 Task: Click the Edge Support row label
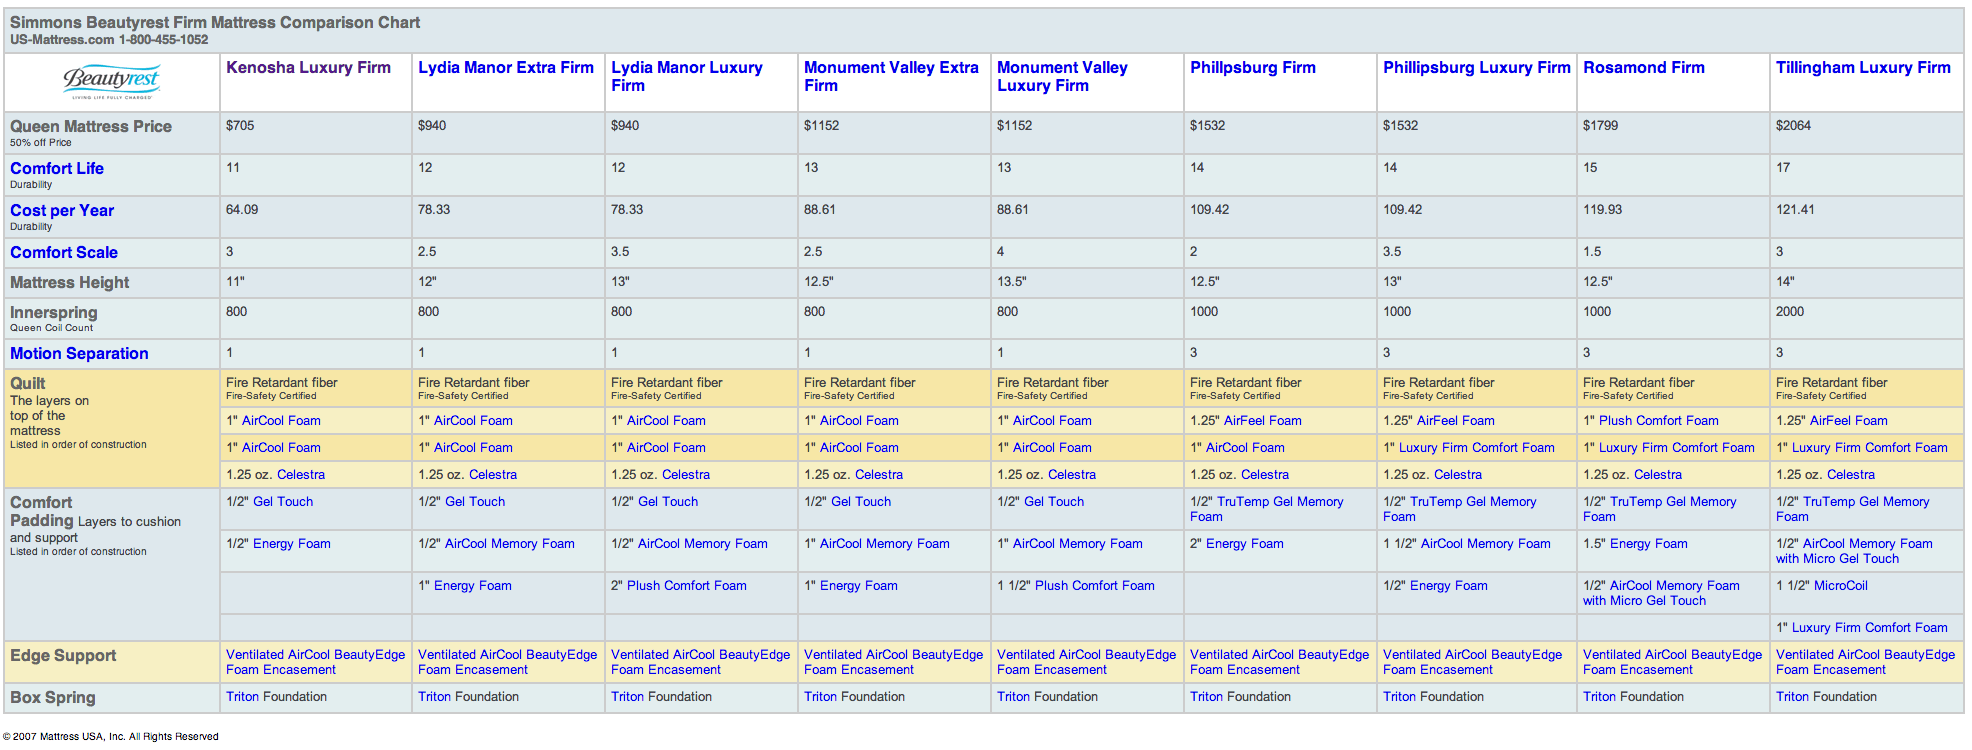63,656
